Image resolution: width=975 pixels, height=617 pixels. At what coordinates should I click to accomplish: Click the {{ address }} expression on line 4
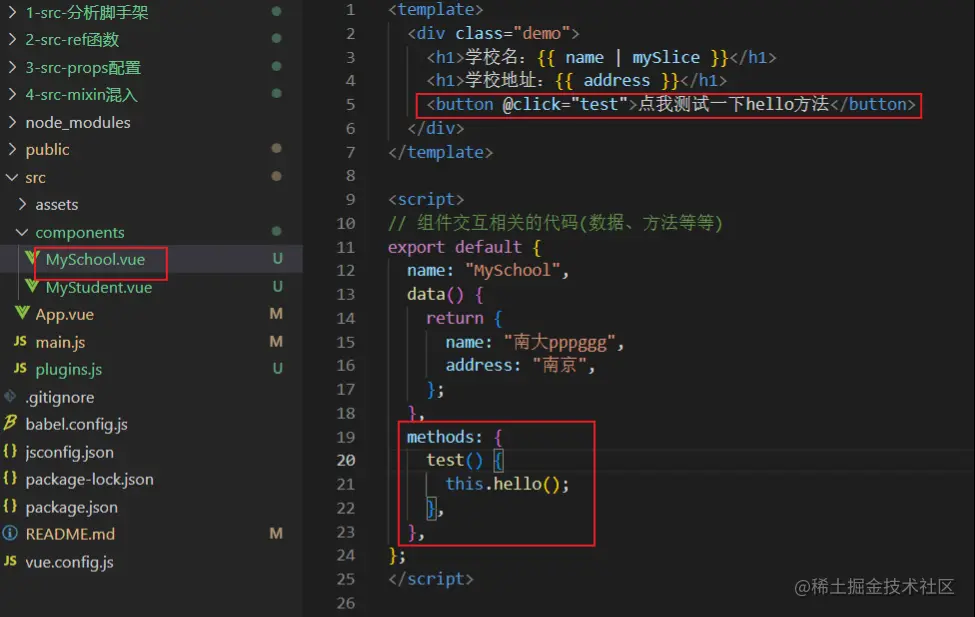[x=617, y=81]
